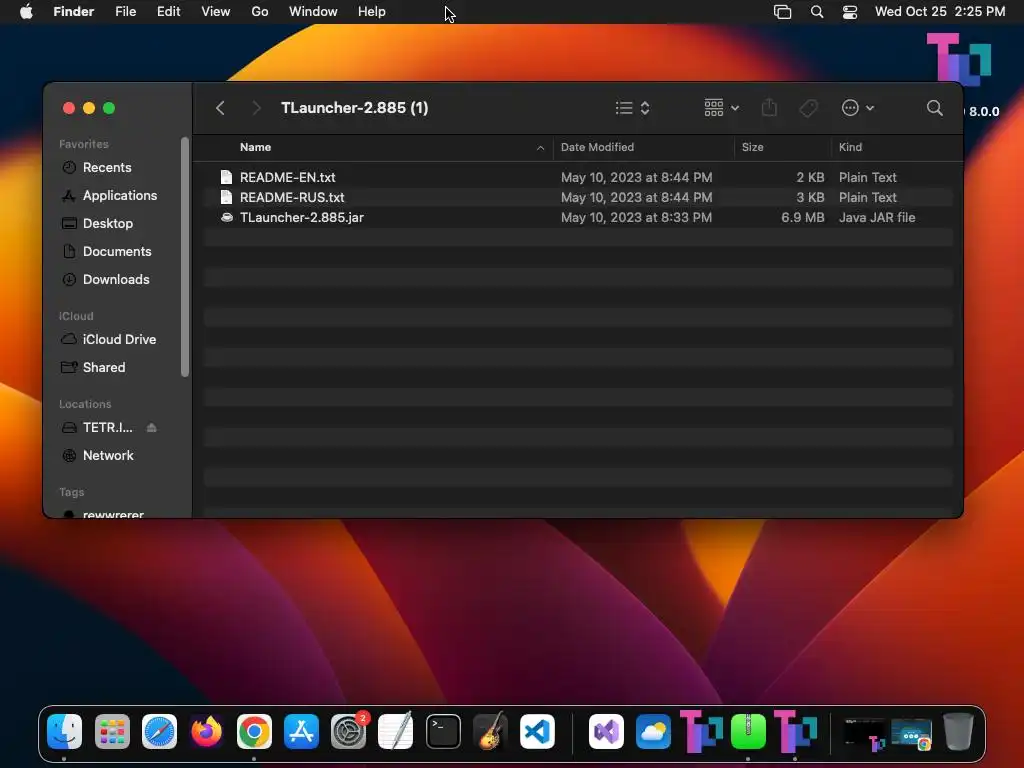
Task: Open the Edit menu
Action: 168,12
